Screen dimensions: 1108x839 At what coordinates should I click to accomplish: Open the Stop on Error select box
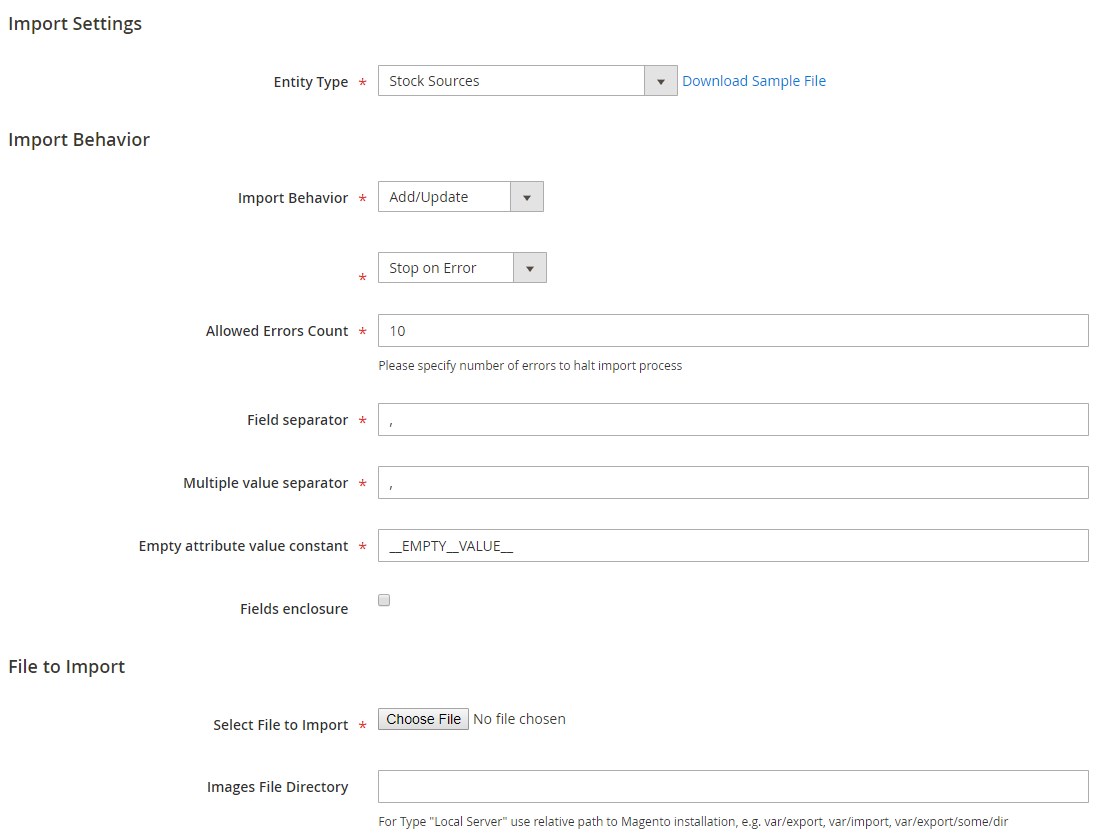coord(446,268)
